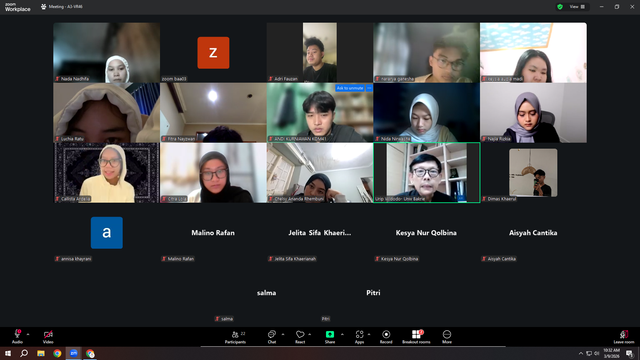The width and height of the screenshot is (640, 360).
Task: Expand the caret next to Chat
Action: pyautogui.click(x=283, y=334)
